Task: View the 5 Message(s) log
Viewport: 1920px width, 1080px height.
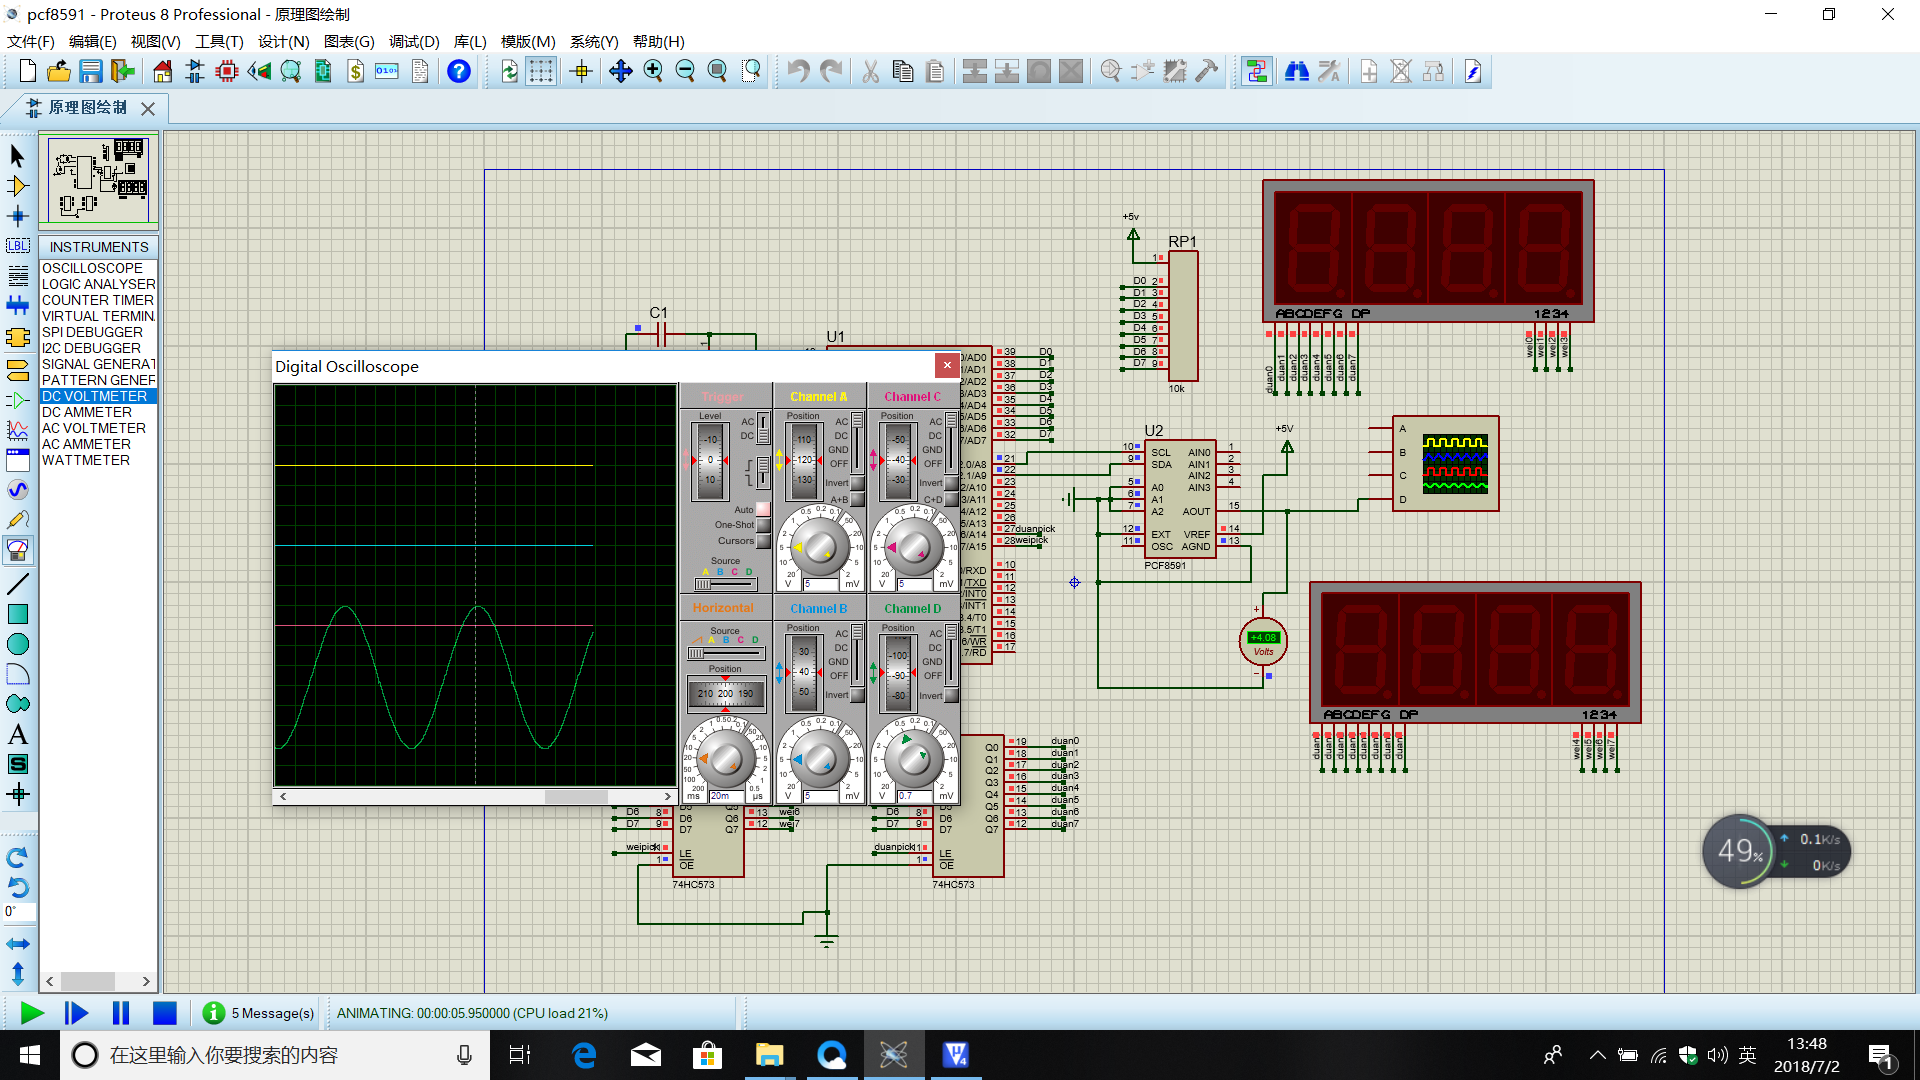Action: pyautogui.click(x=259, y=1013)
